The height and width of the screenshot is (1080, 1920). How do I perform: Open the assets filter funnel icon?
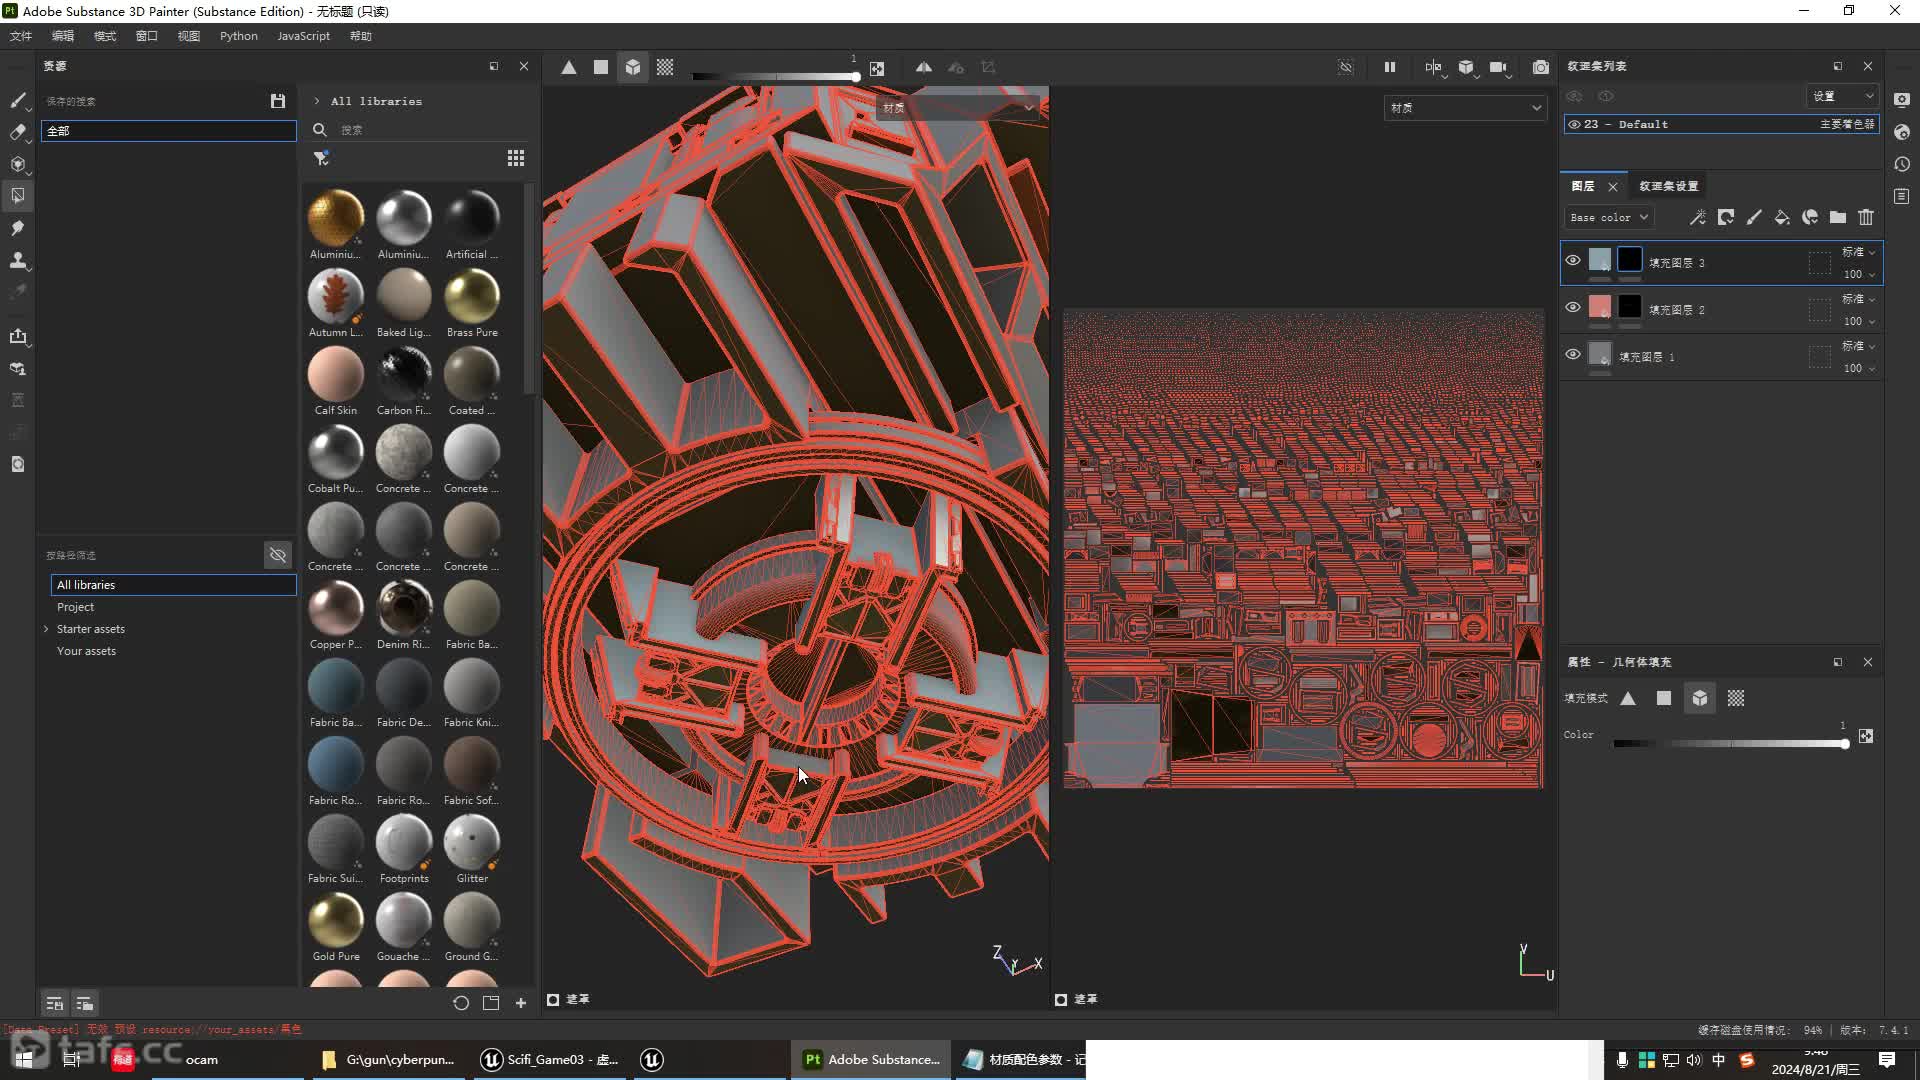(x=321, y=158)
